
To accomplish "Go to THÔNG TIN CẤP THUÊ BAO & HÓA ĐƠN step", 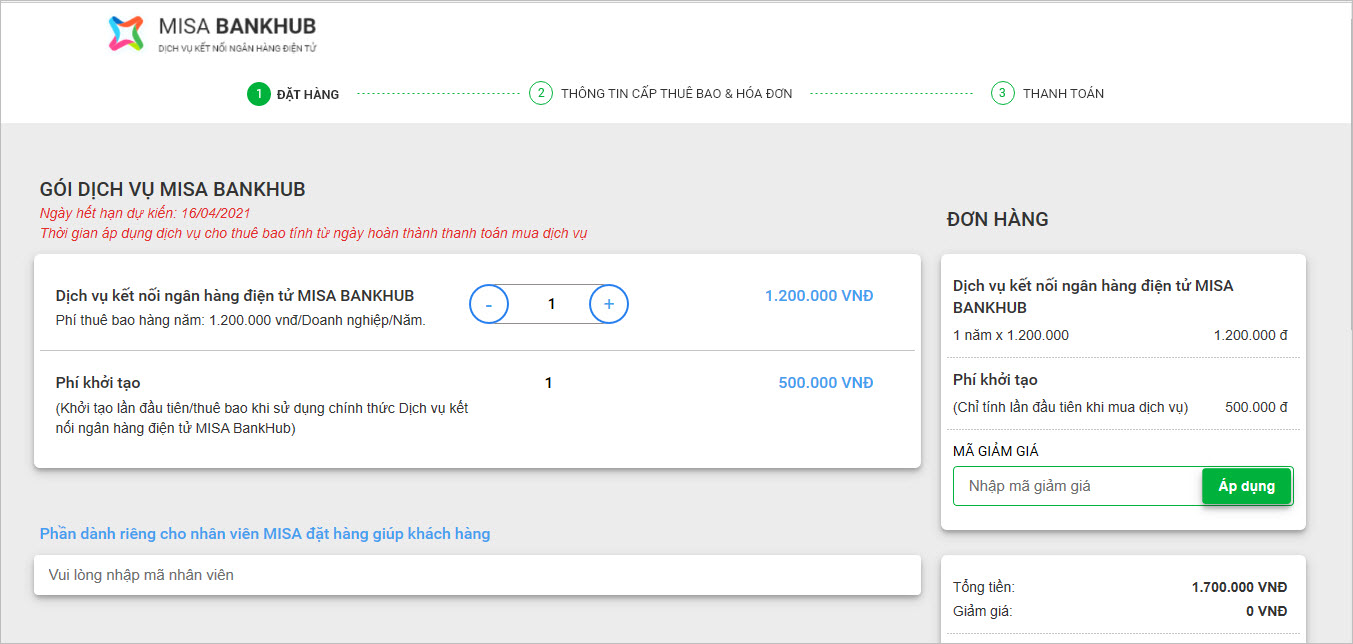I will 676,94.
